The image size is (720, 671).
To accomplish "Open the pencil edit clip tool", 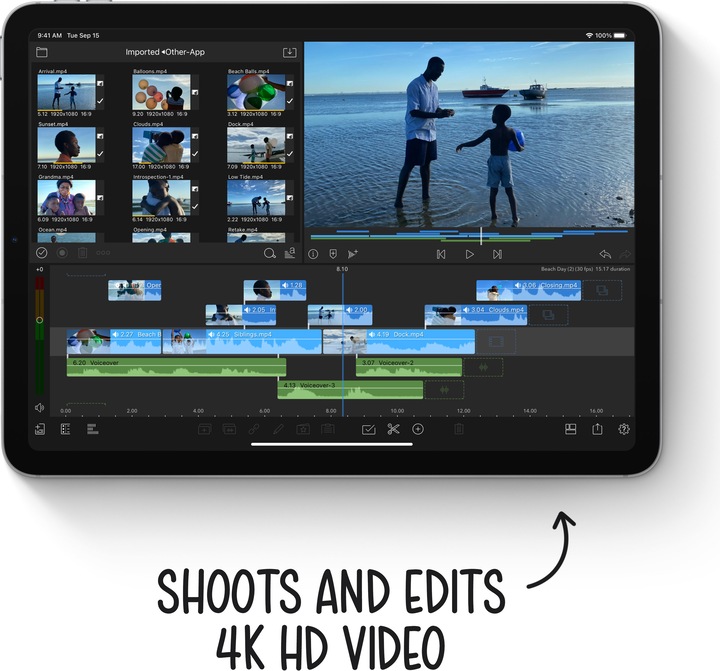I will [x=278, y=429].
